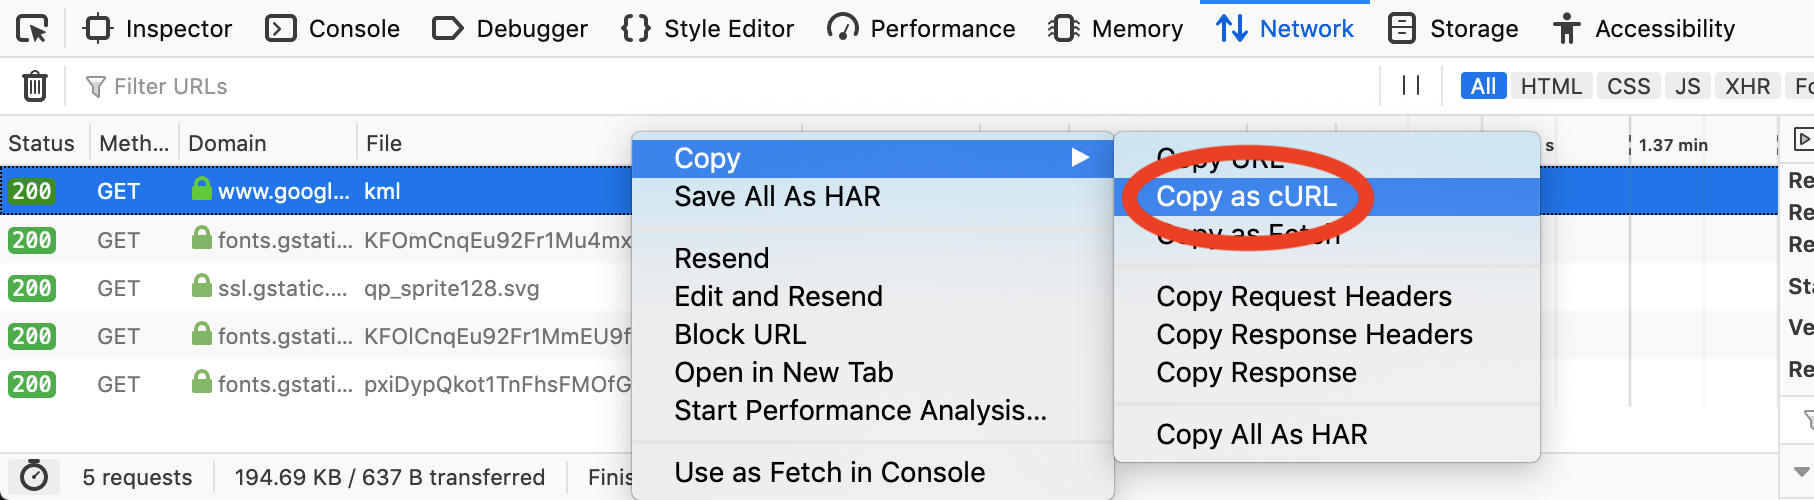Click the Domain column header
Viewport: 1814px width, 500px height.
click(227, 143)
